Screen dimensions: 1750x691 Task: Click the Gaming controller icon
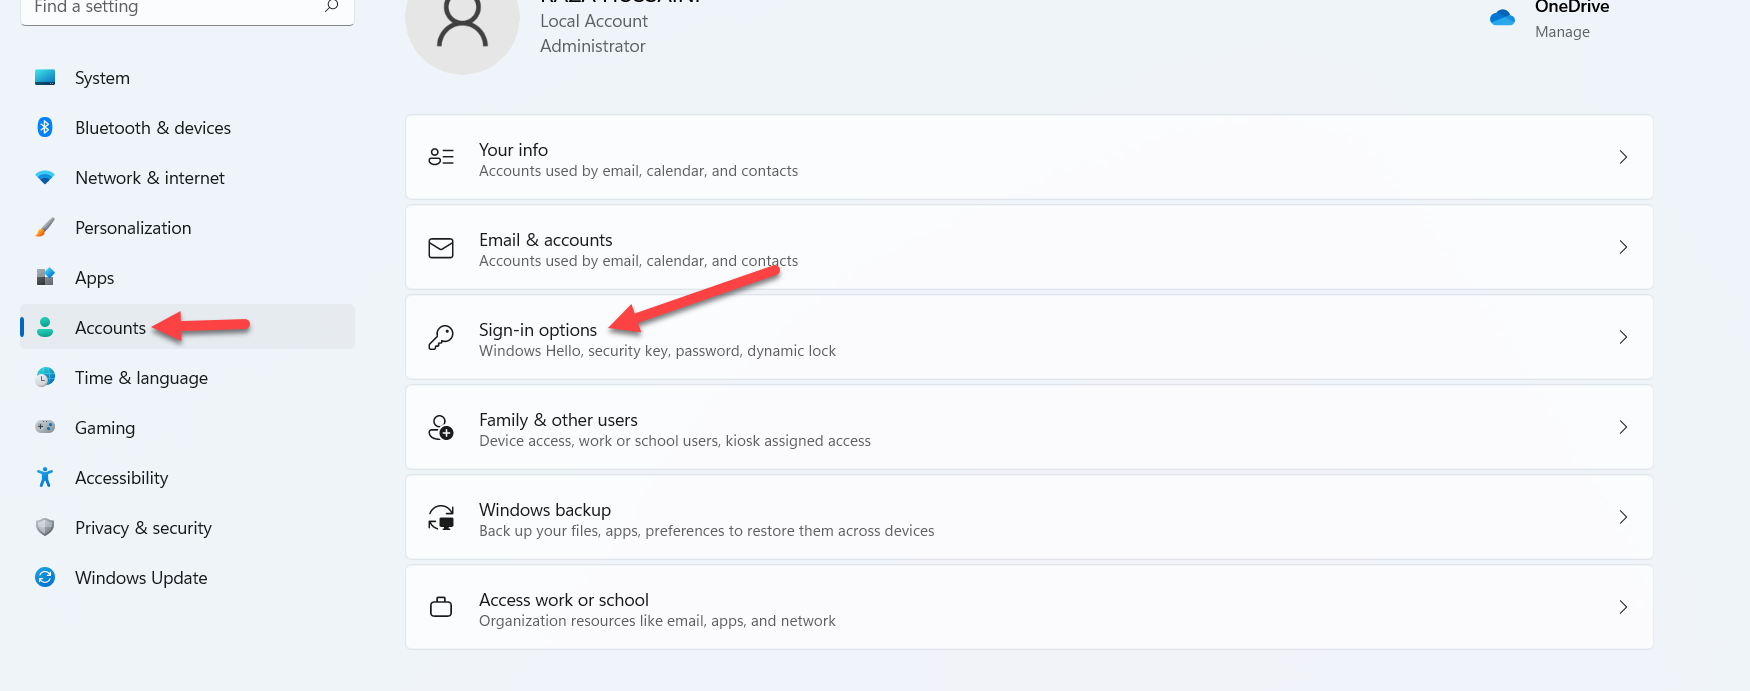45,427
